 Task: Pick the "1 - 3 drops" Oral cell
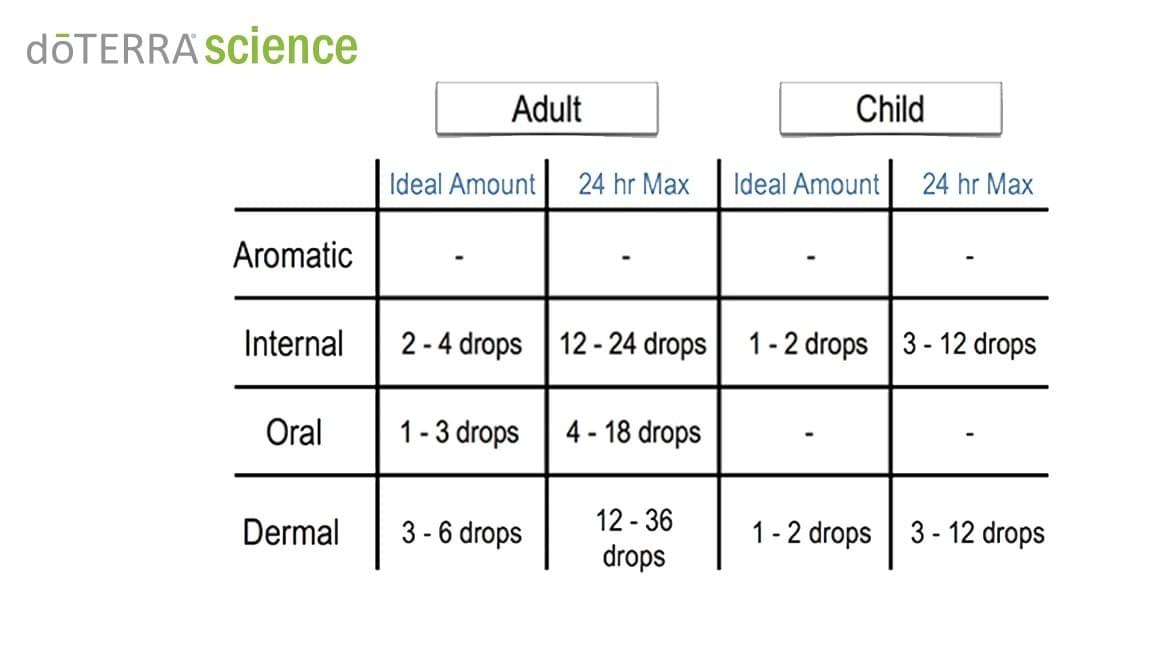460,433
